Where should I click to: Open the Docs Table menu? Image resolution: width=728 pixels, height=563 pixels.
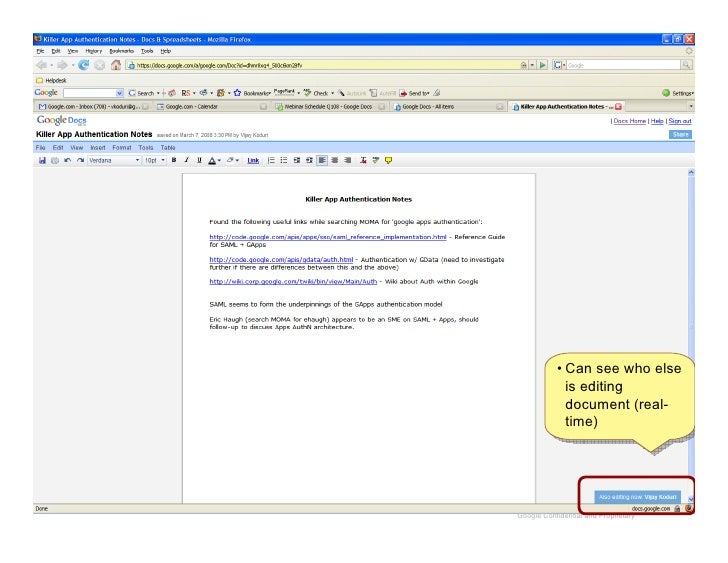pos(168,148)
